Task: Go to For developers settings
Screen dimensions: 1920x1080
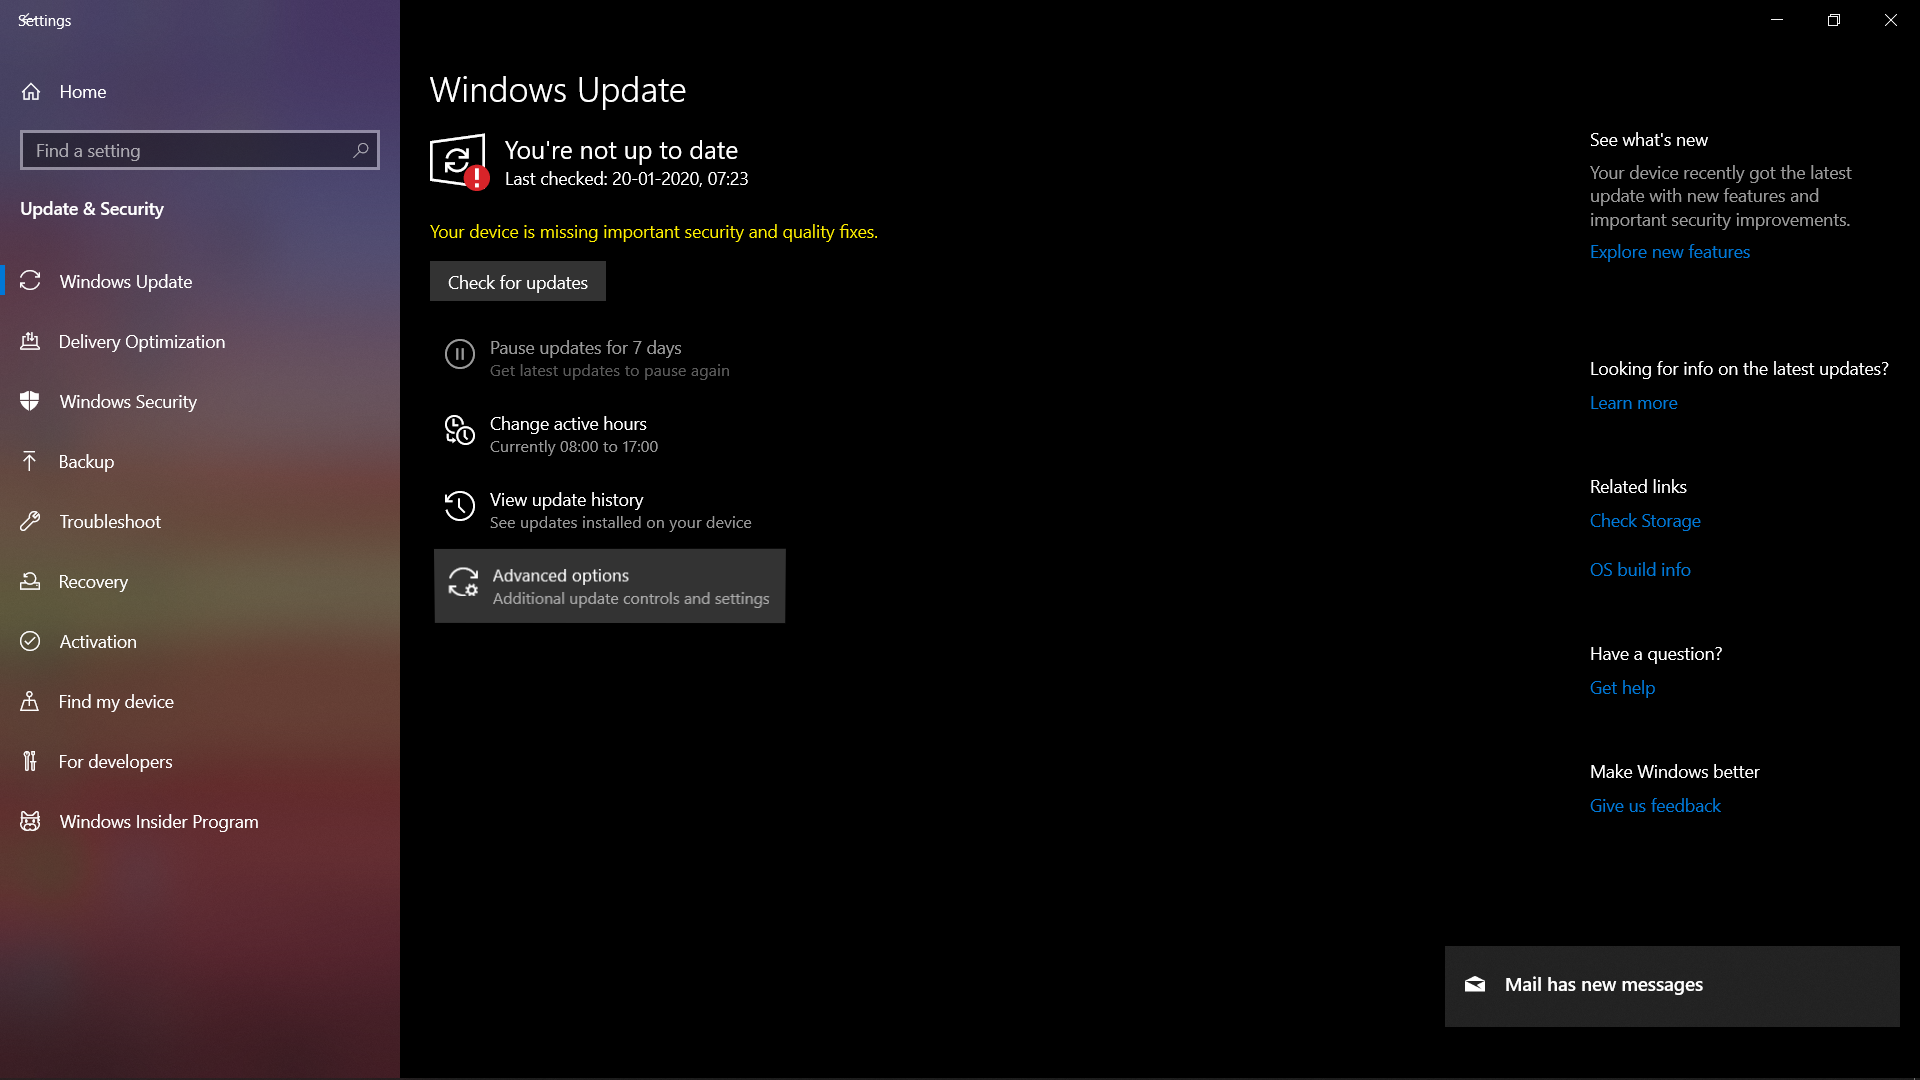Action: [x=200, y=761]
